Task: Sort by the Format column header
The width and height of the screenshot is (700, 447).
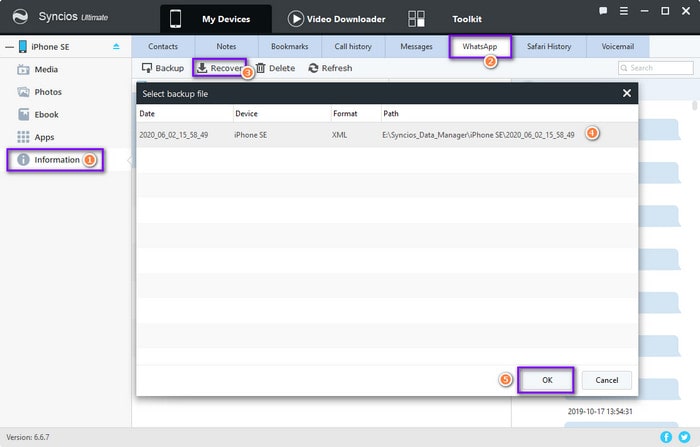Action: point(356,113)
